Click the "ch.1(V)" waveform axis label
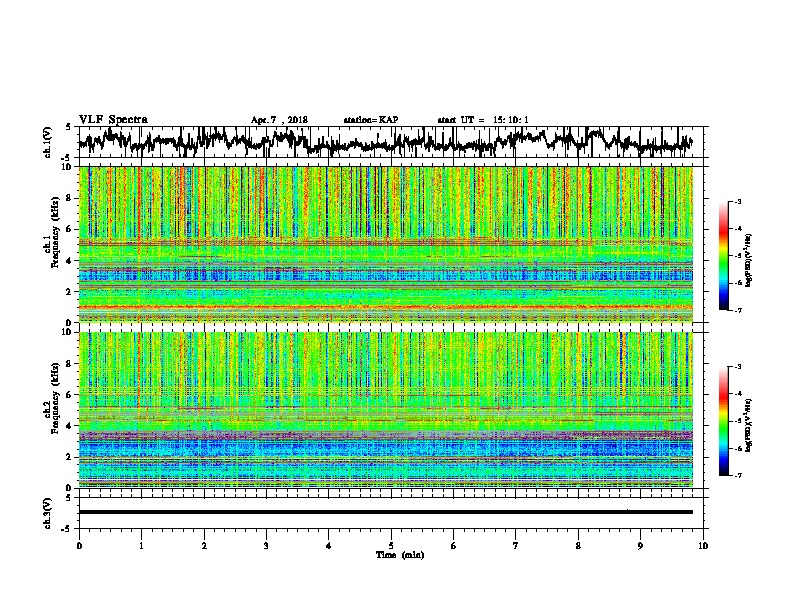The image size is (792, 612). pos(48,142)
